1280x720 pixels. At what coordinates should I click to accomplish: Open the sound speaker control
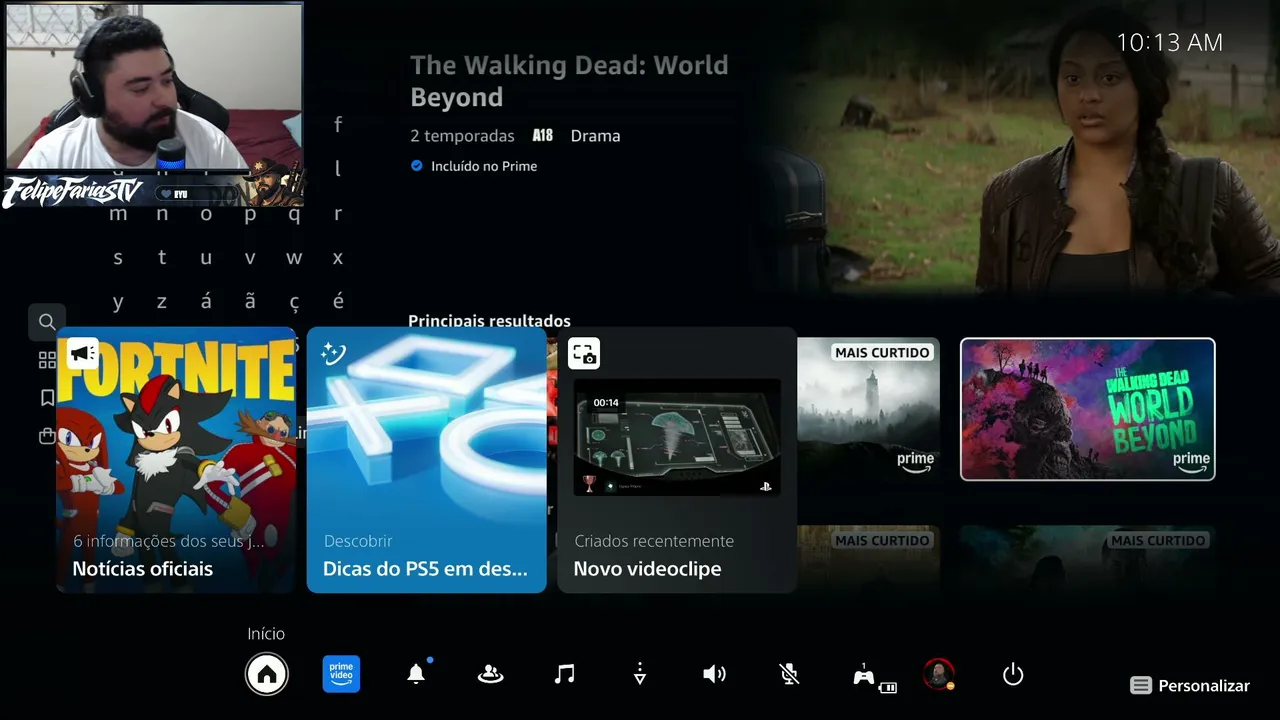point(714,675)
